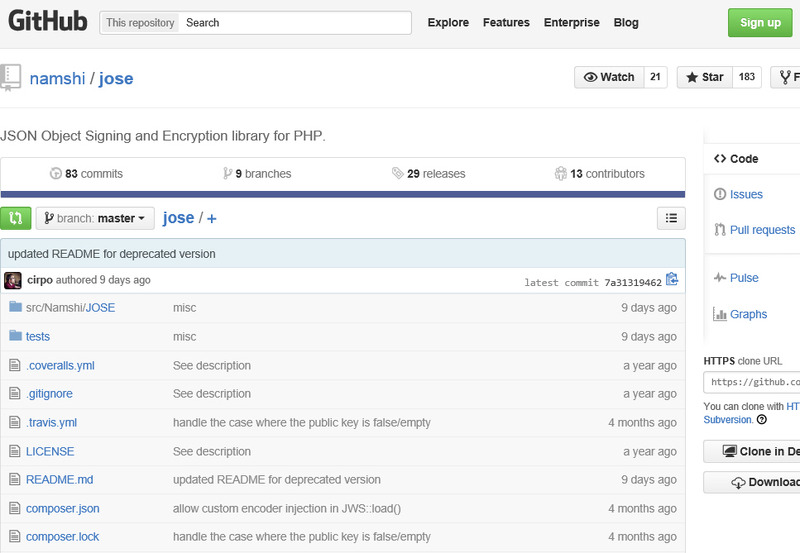Switch to the Issues tab
This screenshot has height=553, width=800.
coord(746,194)
